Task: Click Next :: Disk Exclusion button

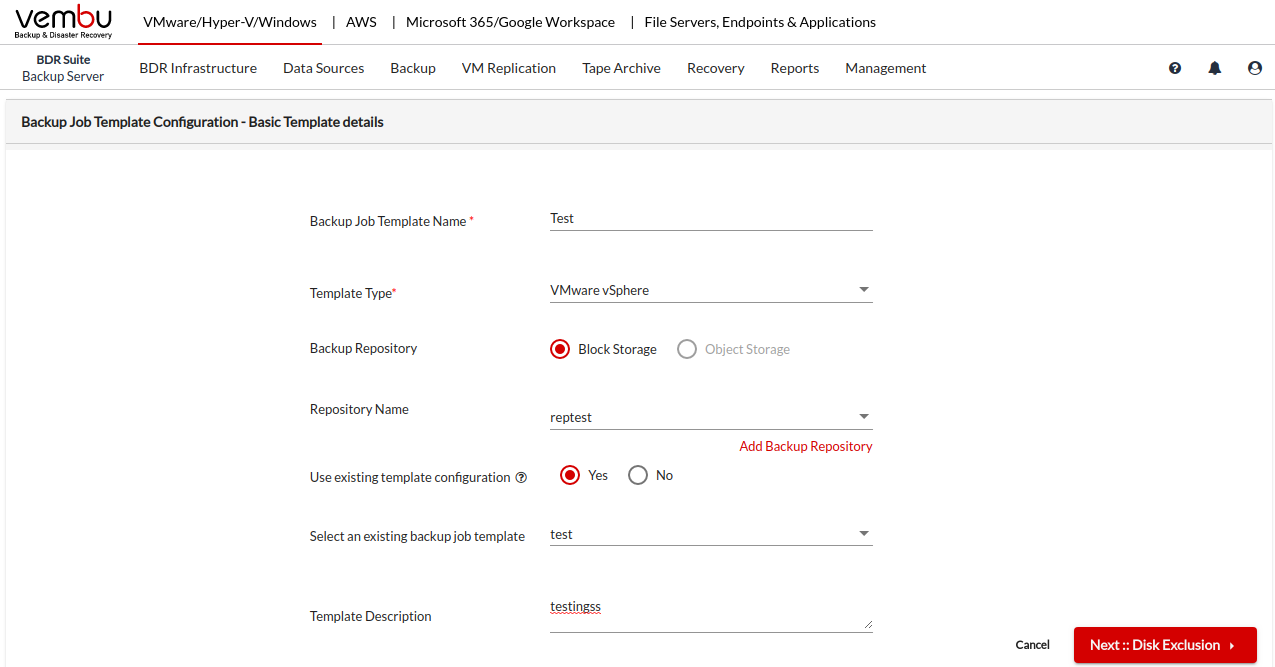Action: (1164, 645)
